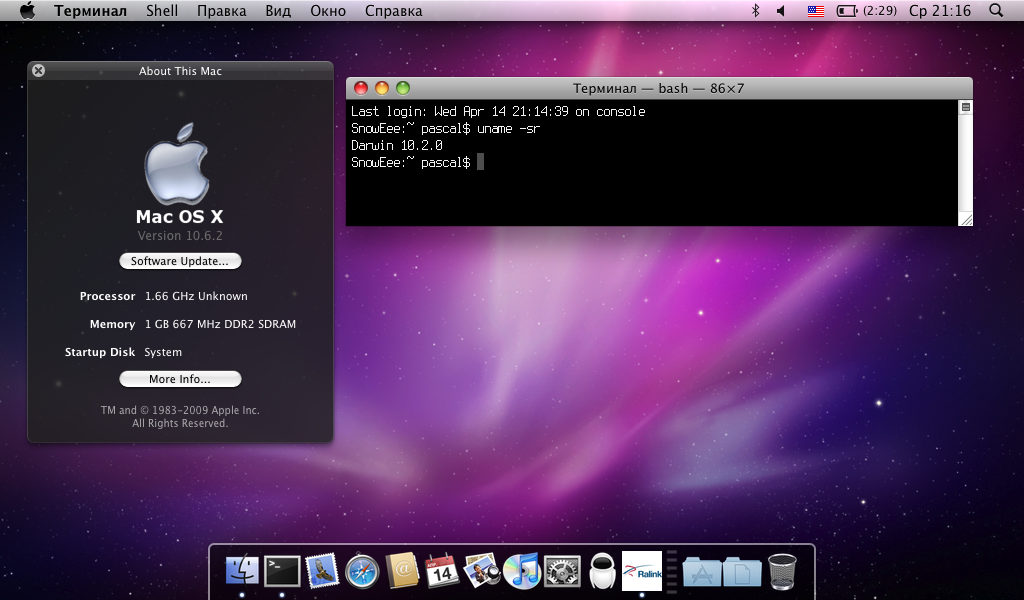Open Address Book from the Dock
The image size is (1024, 600).
402,571
